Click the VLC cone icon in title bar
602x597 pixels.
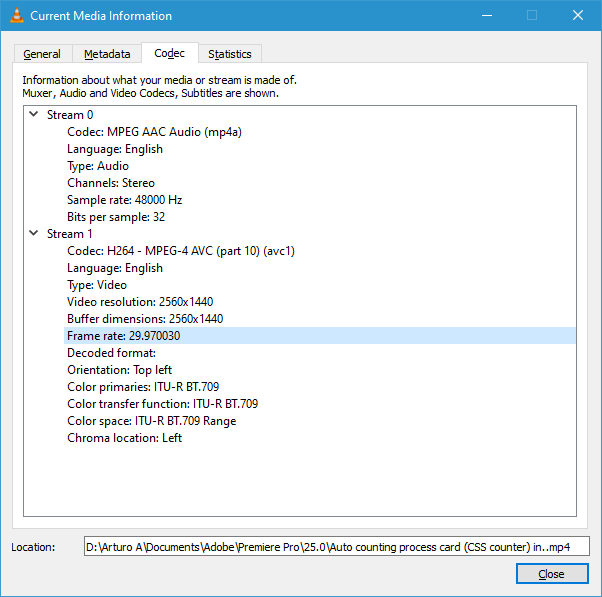click(17, 15)
